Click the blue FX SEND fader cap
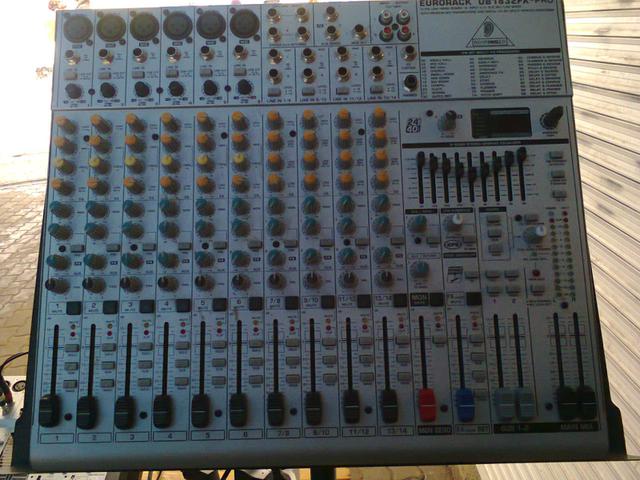The height and width of the screenshot is (480, 640). pyautogui.click(x=465, y=404)
